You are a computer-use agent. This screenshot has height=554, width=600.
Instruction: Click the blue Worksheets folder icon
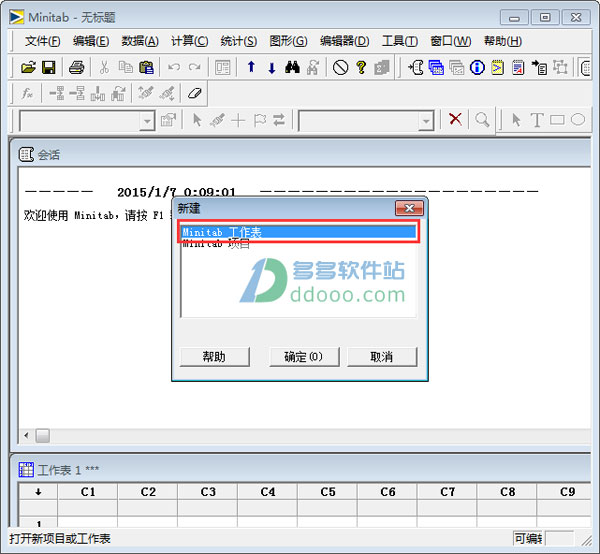436,67
